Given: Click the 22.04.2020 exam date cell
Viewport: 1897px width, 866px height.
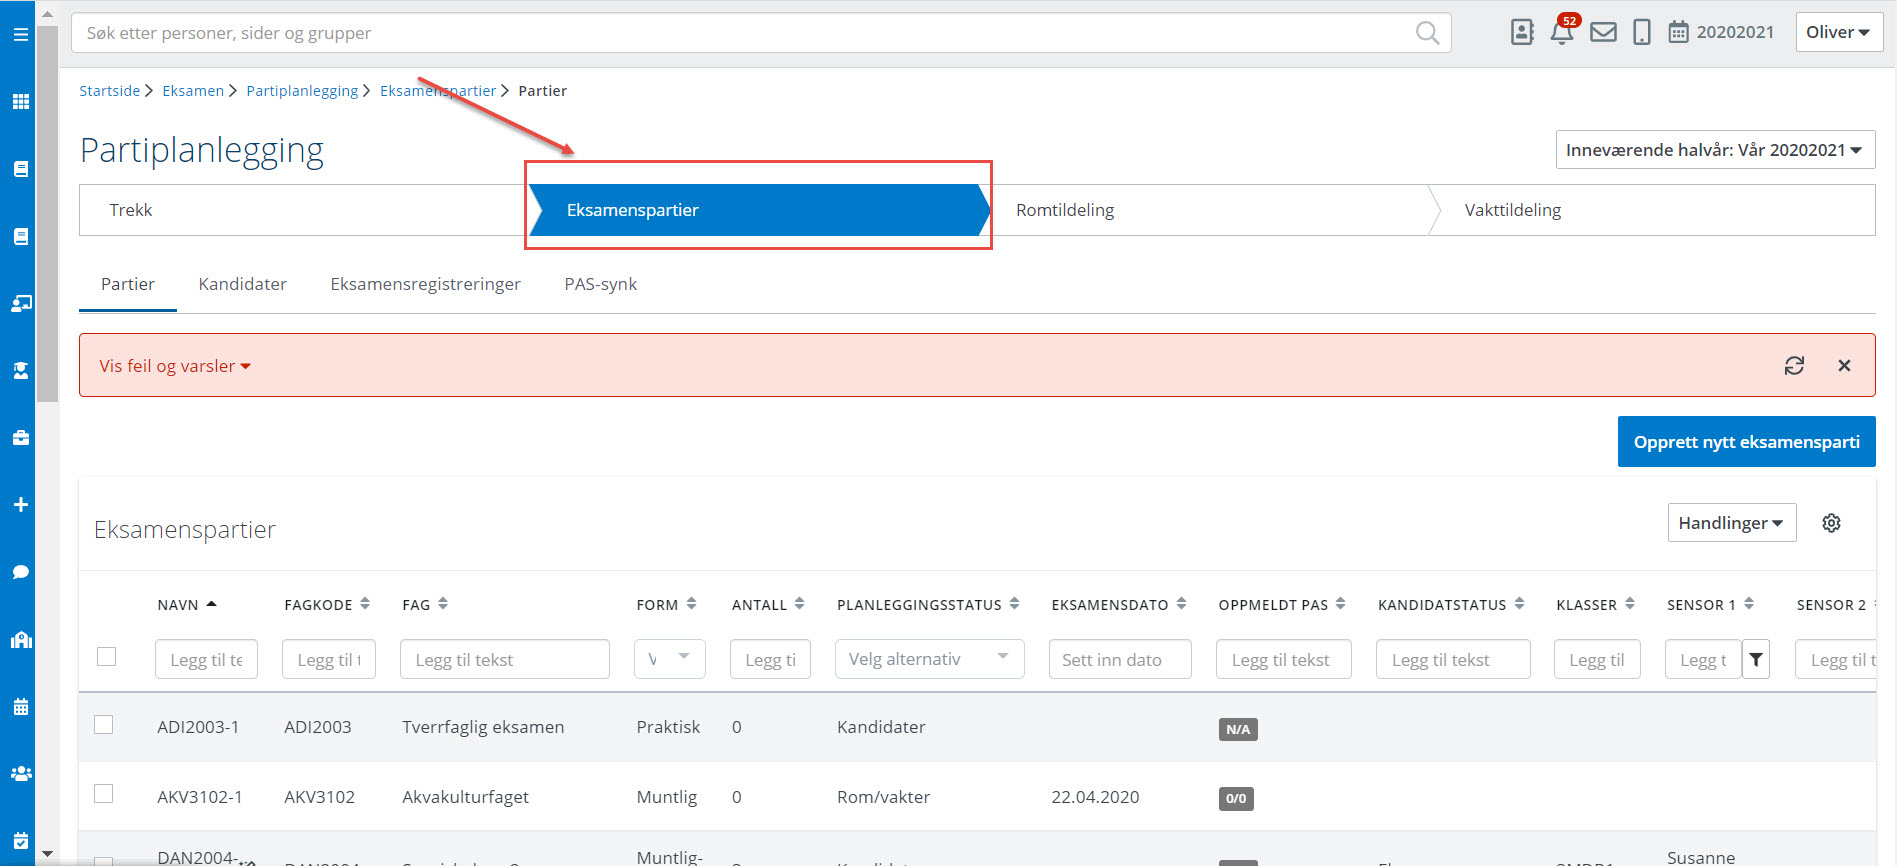Looking at the screenshot, I should [1095, 797].
